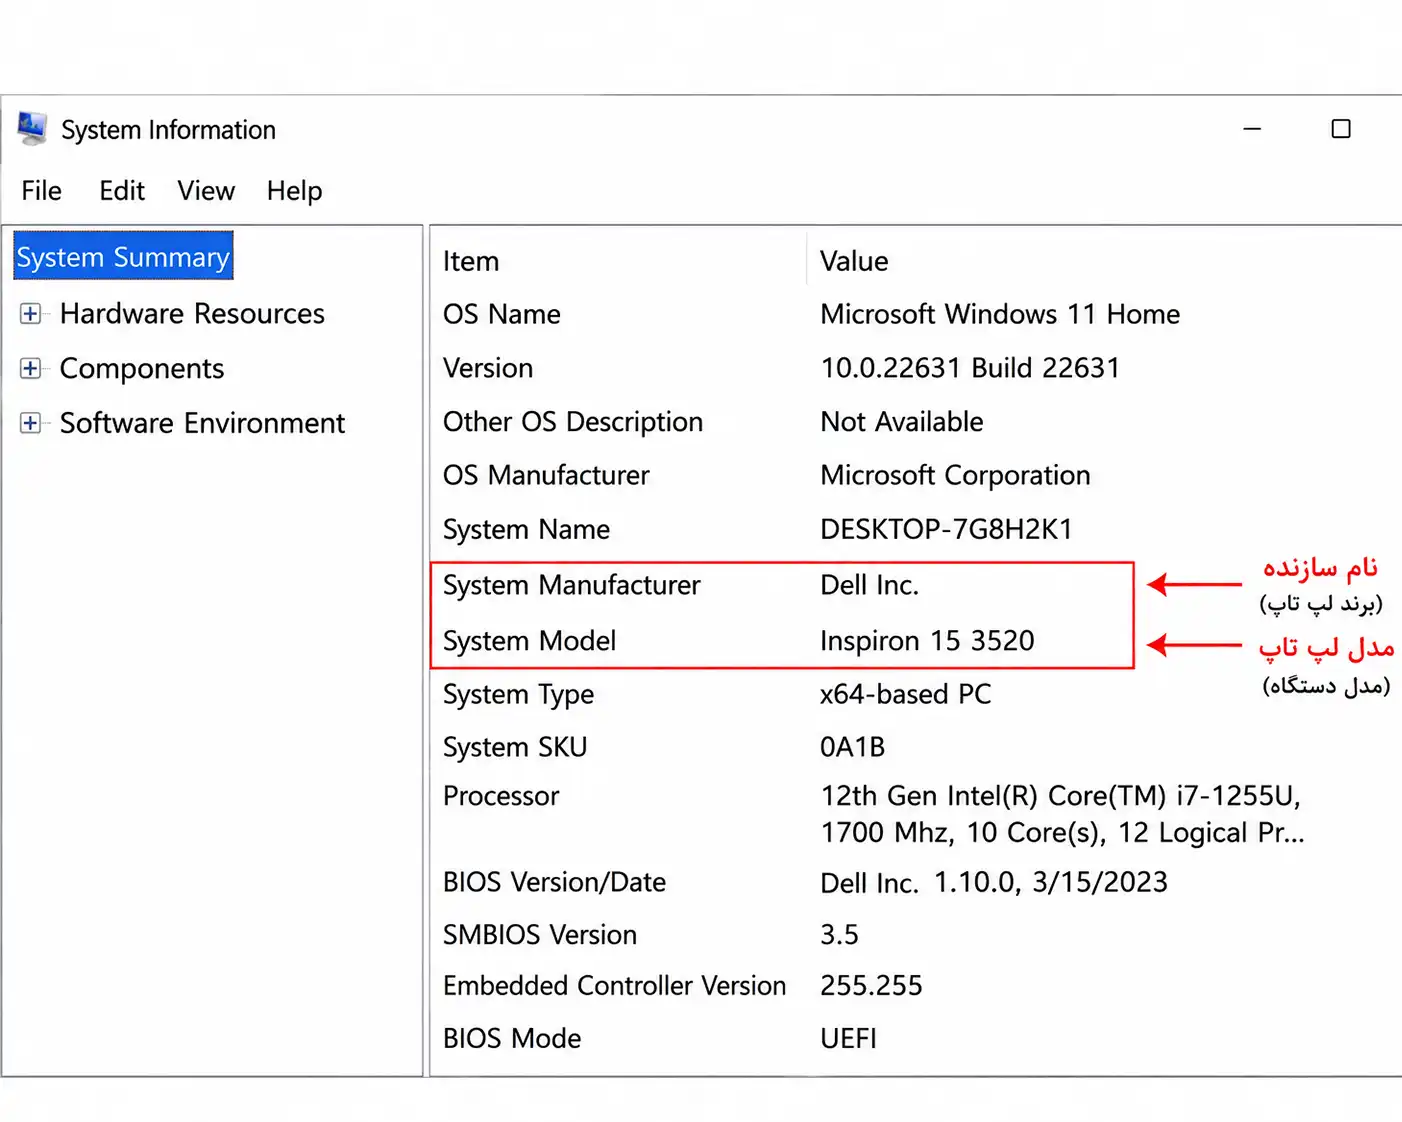
Task: Click the value 10.0.22631 Build 22631
Action: coord(970,368)
